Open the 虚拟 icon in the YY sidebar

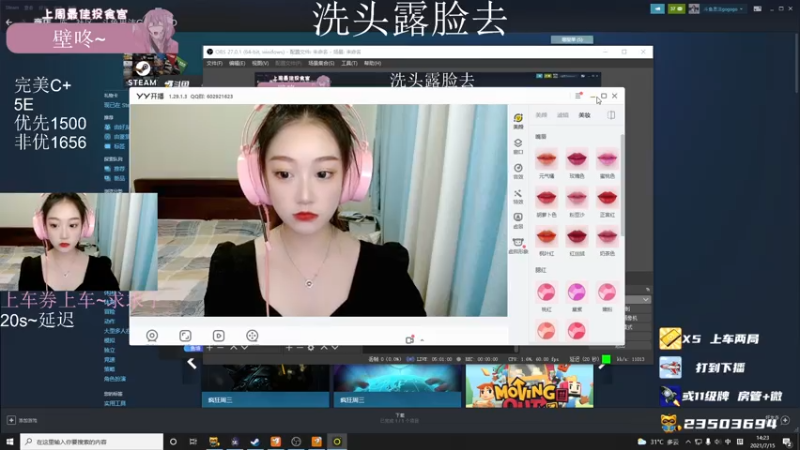(x=518, y=221)
